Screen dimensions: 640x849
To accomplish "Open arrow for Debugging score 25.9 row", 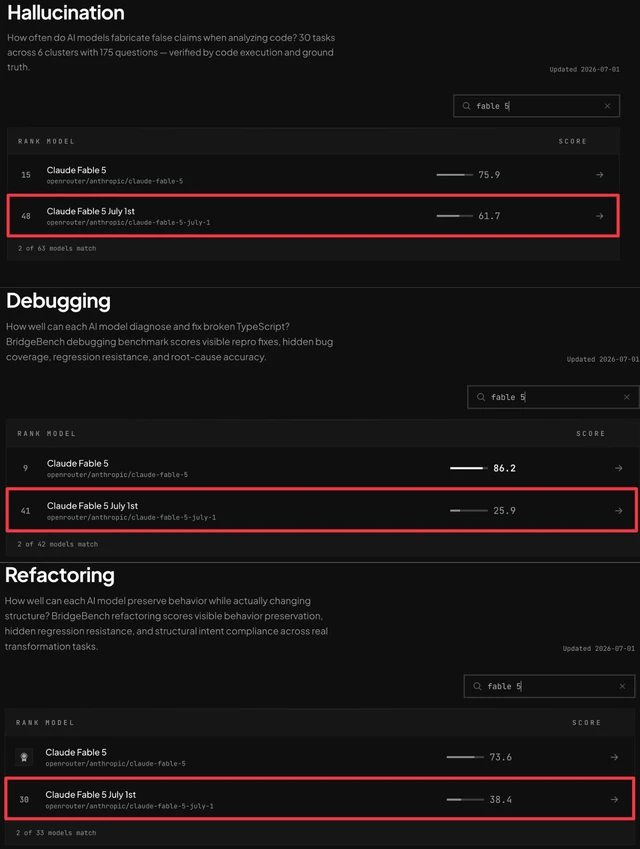I will [x=618, y=511].
